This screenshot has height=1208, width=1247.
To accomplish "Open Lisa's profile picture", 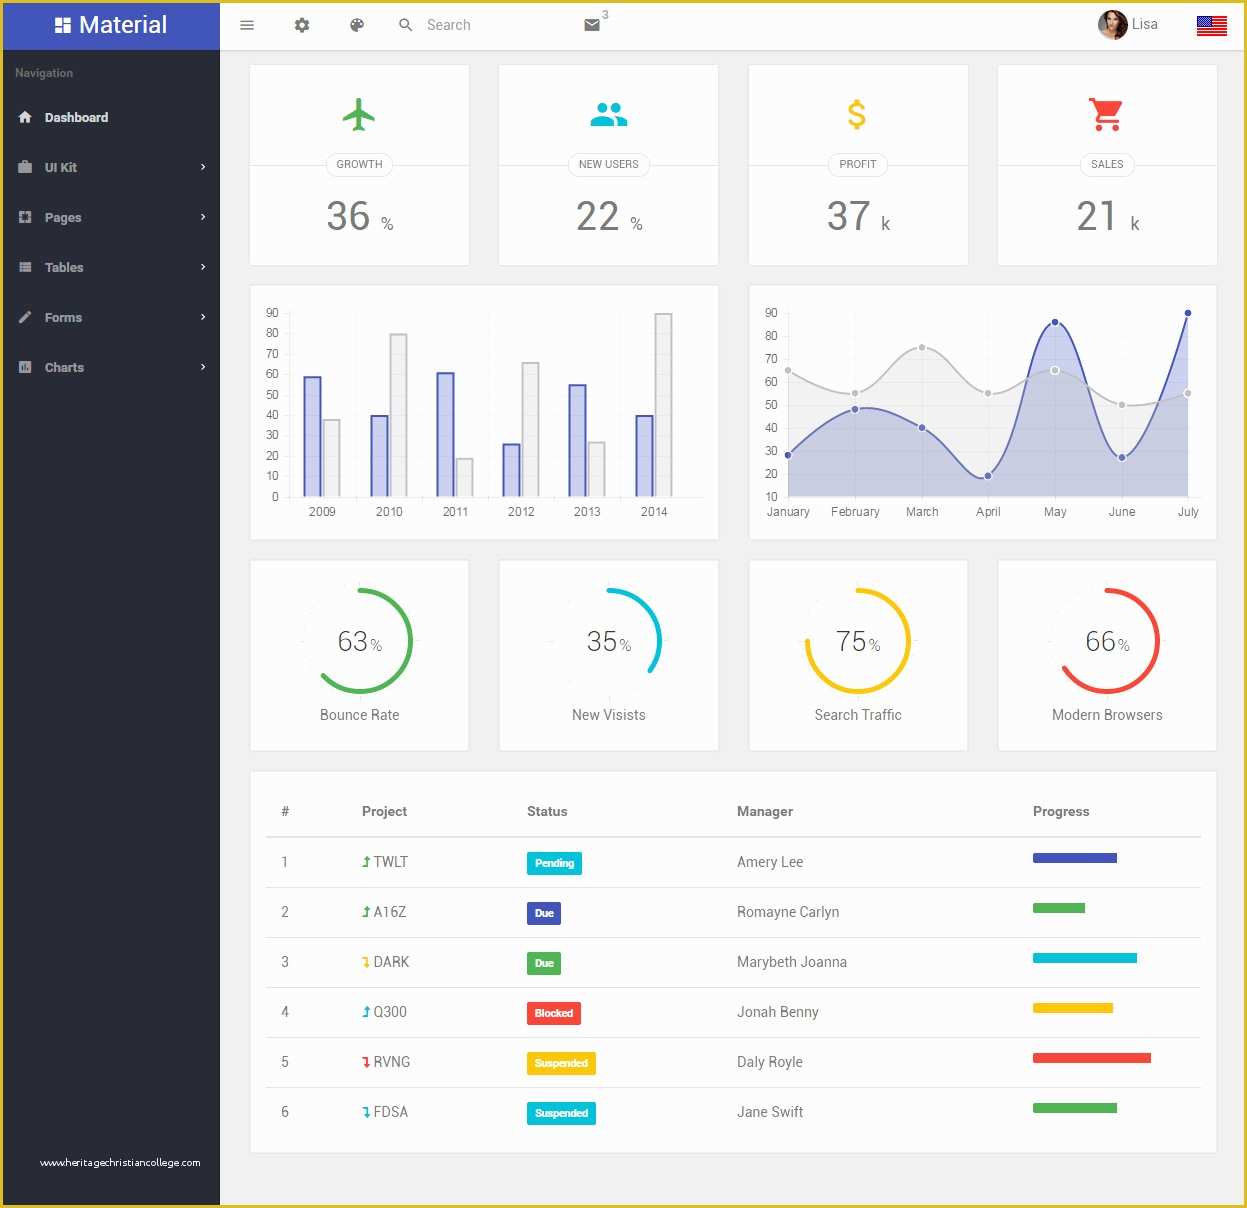I will point(1112,24).
